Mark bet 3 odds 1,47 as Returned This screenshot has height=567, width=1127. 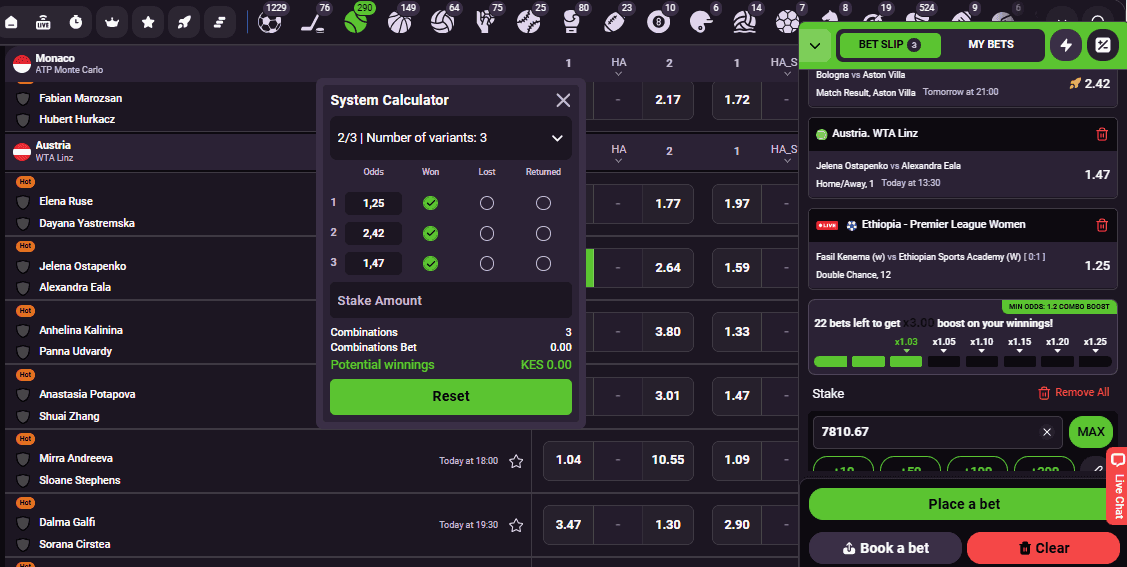coord(543,264)
